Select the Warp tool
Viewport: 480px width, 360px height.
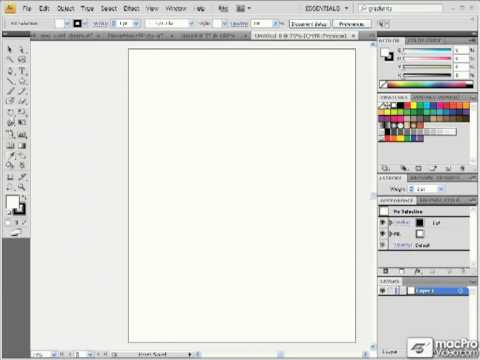[x=10, y=123]
